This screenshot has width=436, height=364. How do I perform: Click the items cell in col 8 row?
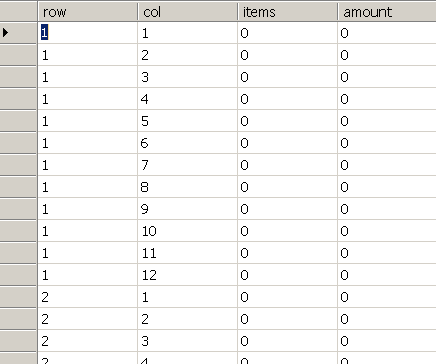(287, 187)
